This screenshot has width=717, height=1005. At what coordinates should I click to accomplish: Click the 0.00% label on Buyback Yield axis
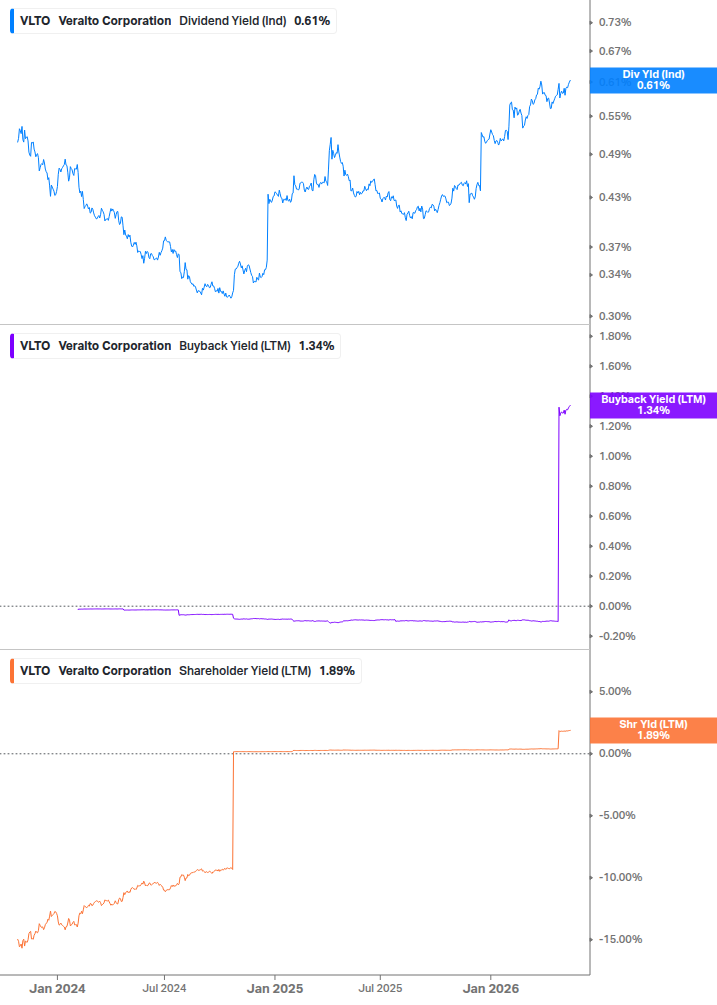click(x=615, y=606)
